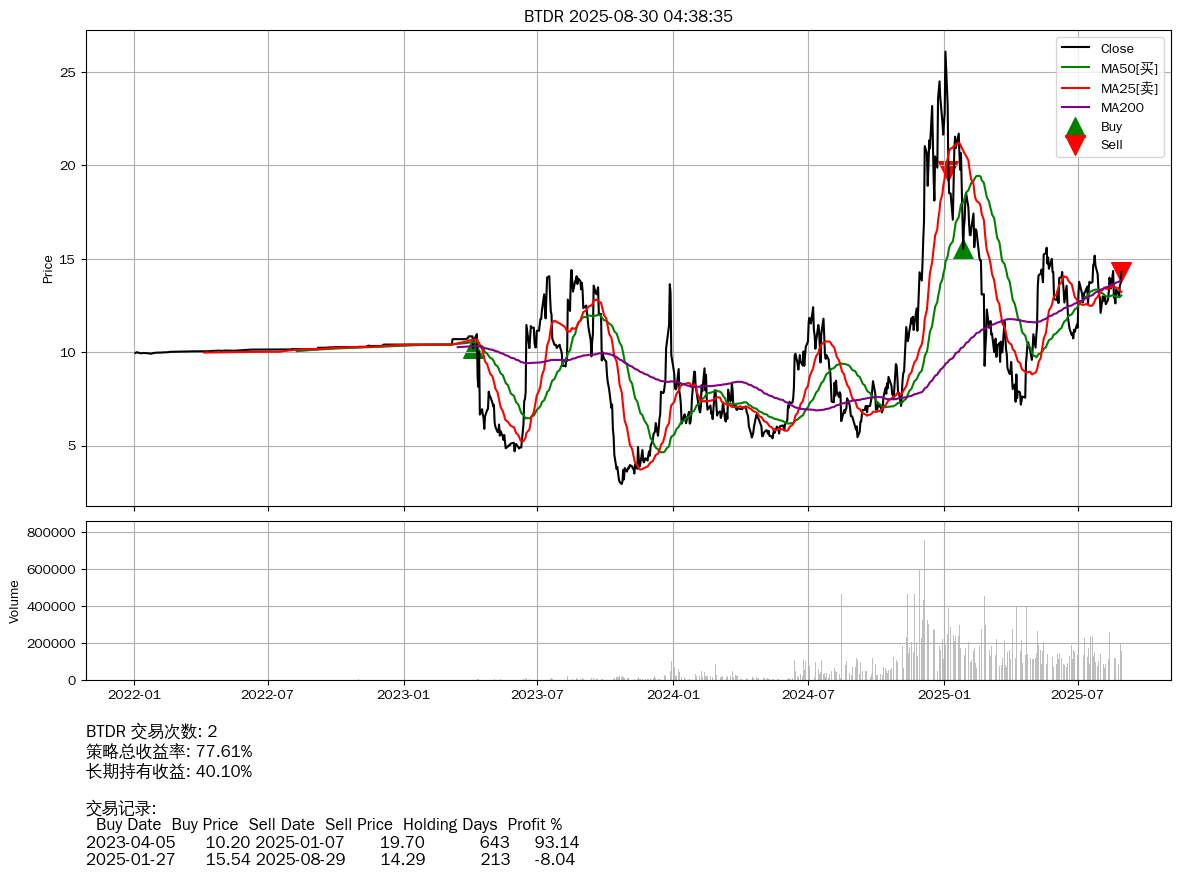Screen dimensions: 1180x878
Task: Click the Volume y-axis label
Action: click(x=14, y=601)
